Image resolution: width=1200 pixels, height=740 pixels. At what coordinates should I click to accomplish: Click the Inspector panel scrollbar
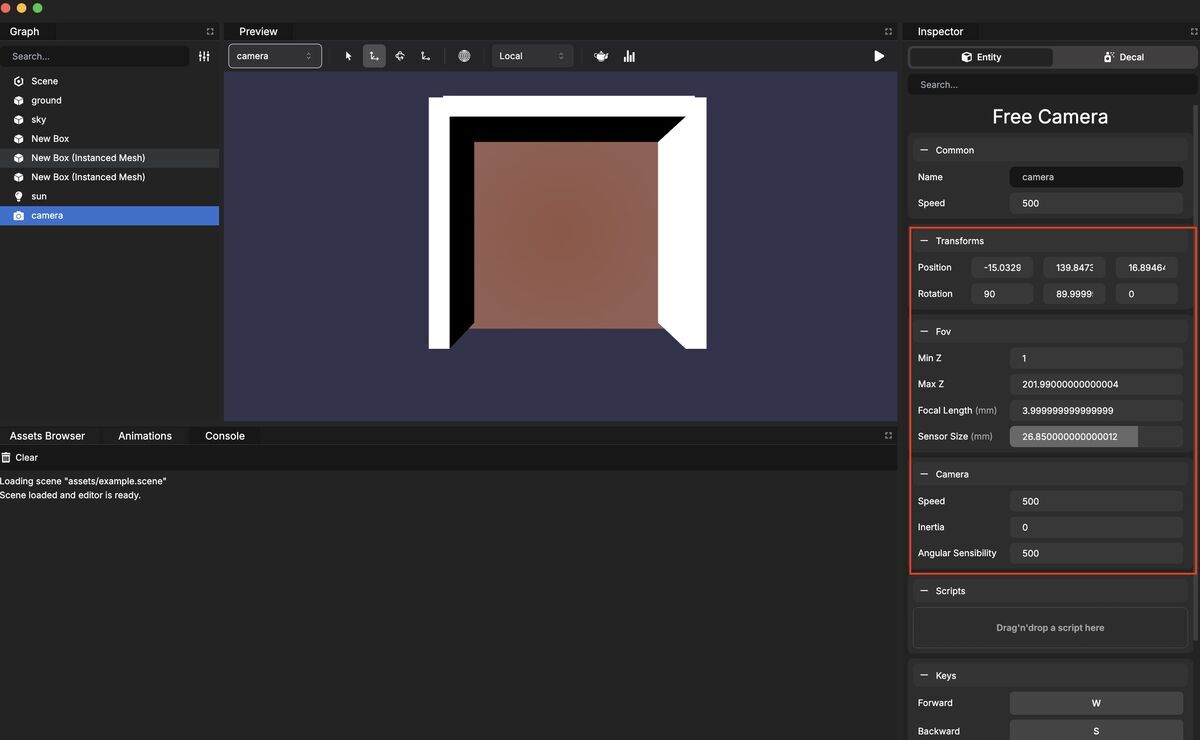point(1196,372)
